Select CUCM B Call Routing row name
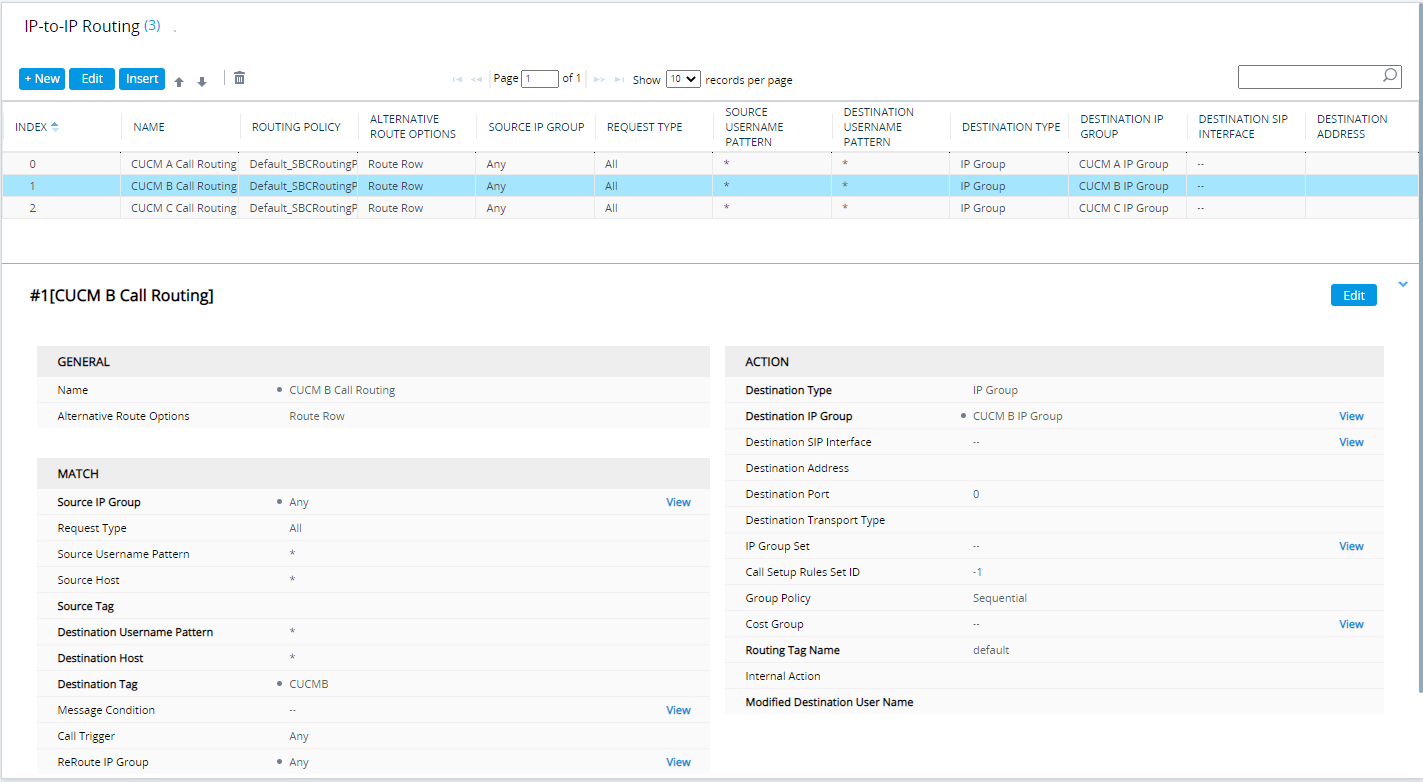The width and height of the screenshot is (1423, 782). (x=184, y=186)
